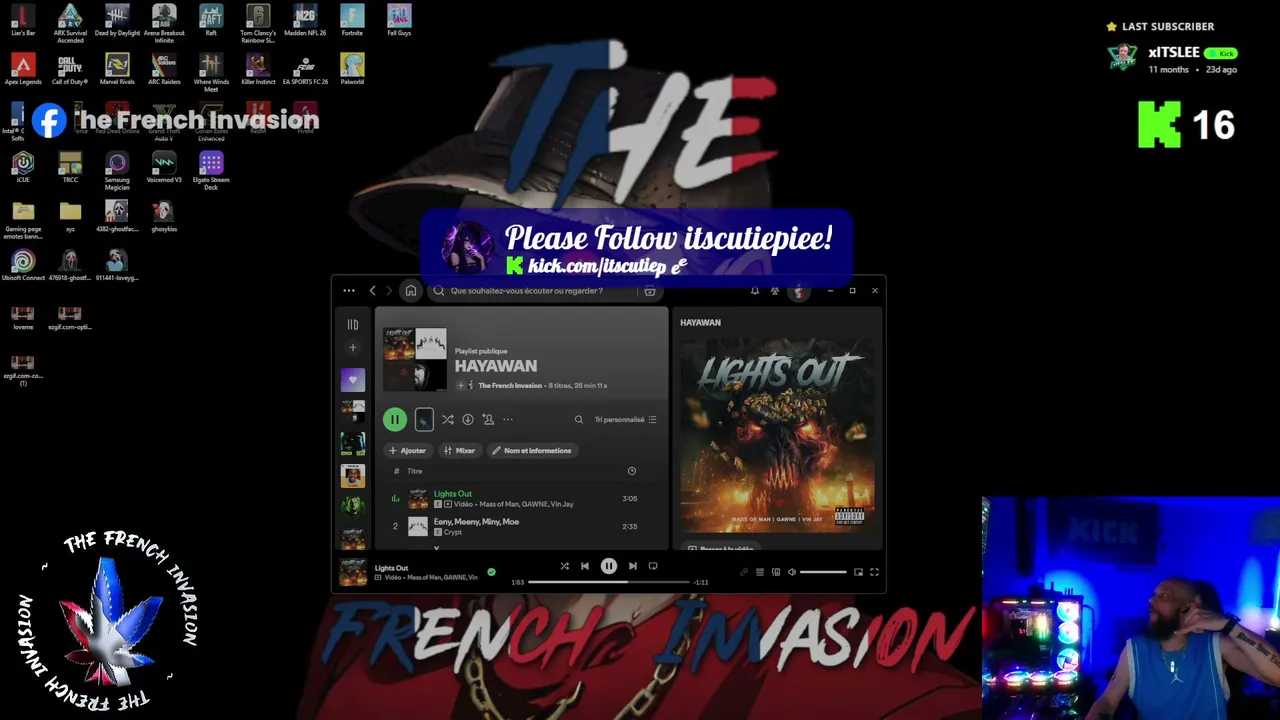Open friend activity icon in Spotify
1280x720 pixels.
(775, 291)
